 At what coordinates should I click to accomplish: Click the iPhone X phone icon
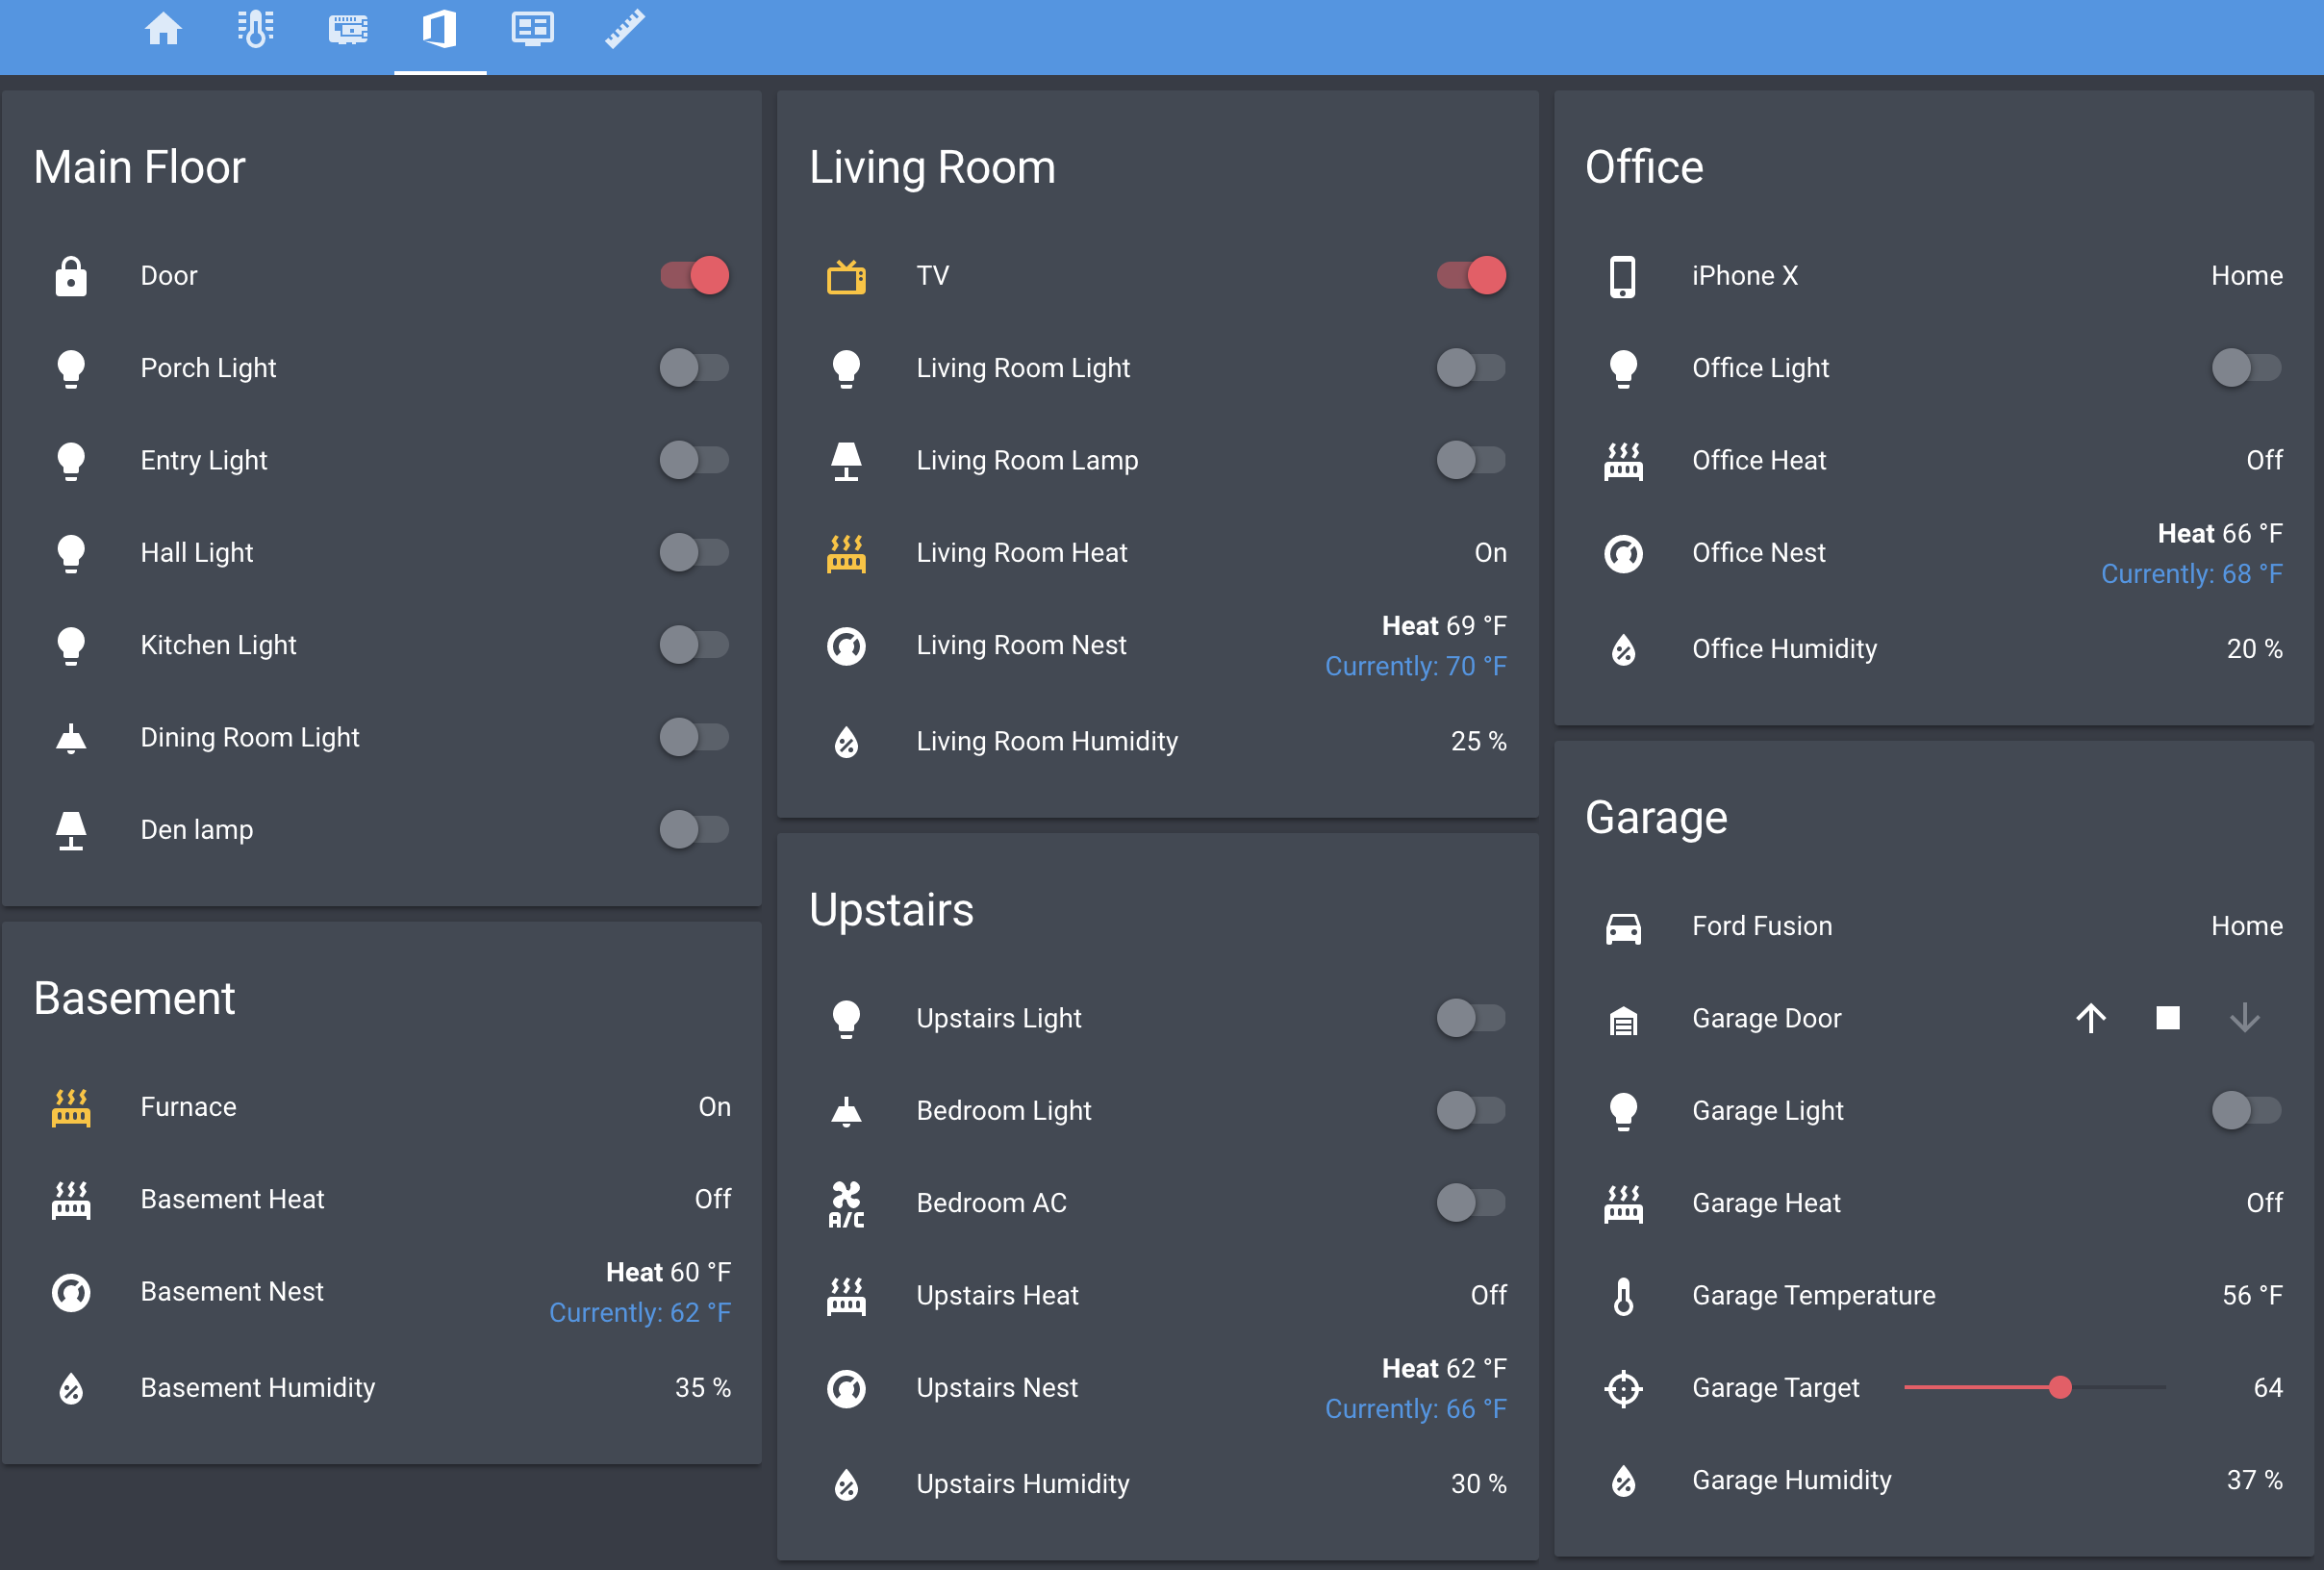tap(1623, 276)
